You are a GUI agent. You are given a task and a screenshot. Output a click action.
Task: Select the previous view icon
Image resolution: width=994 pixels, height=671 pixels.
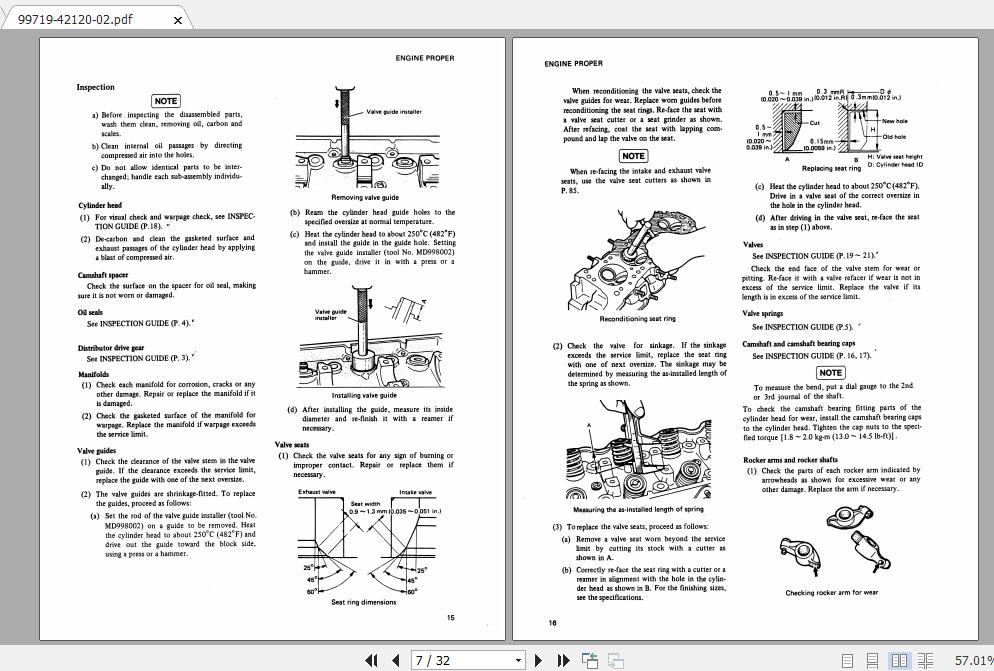[588, 659]
